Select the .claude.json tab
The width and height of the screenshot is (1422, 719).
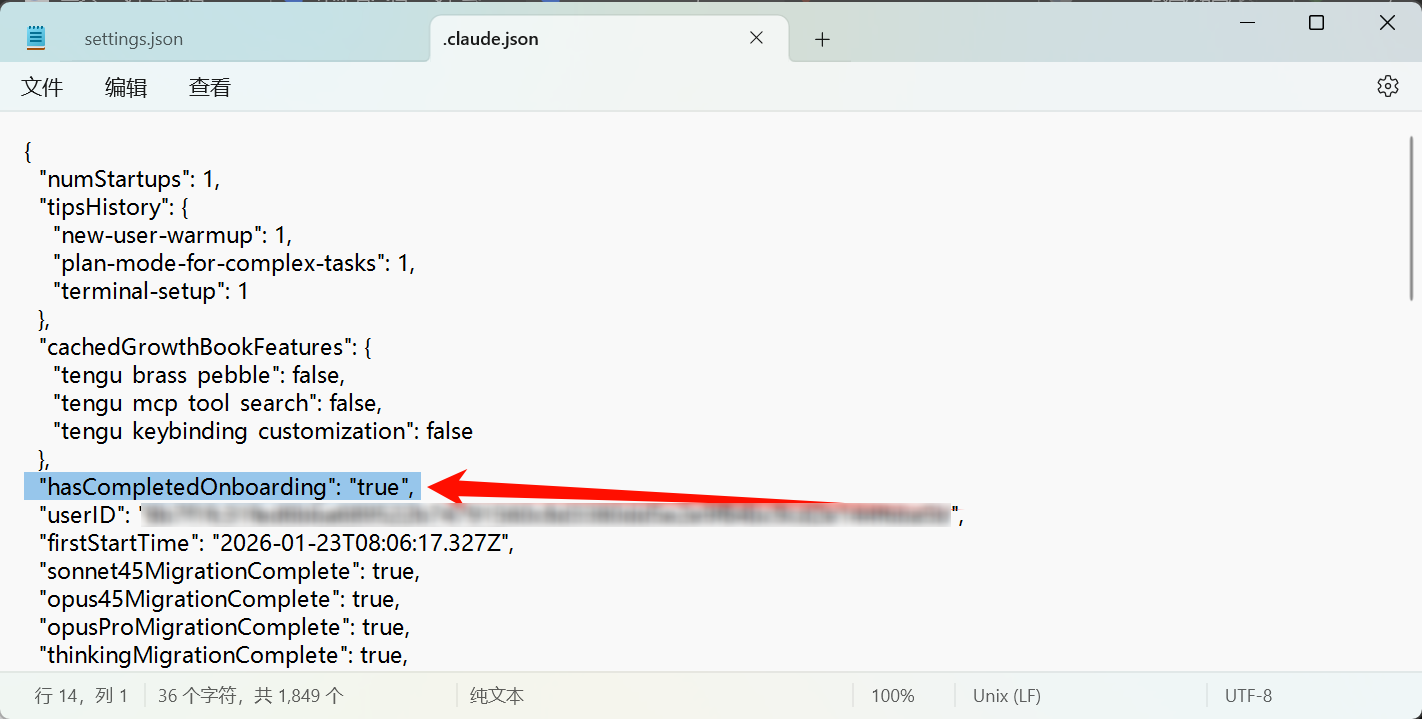click(490, 40)
